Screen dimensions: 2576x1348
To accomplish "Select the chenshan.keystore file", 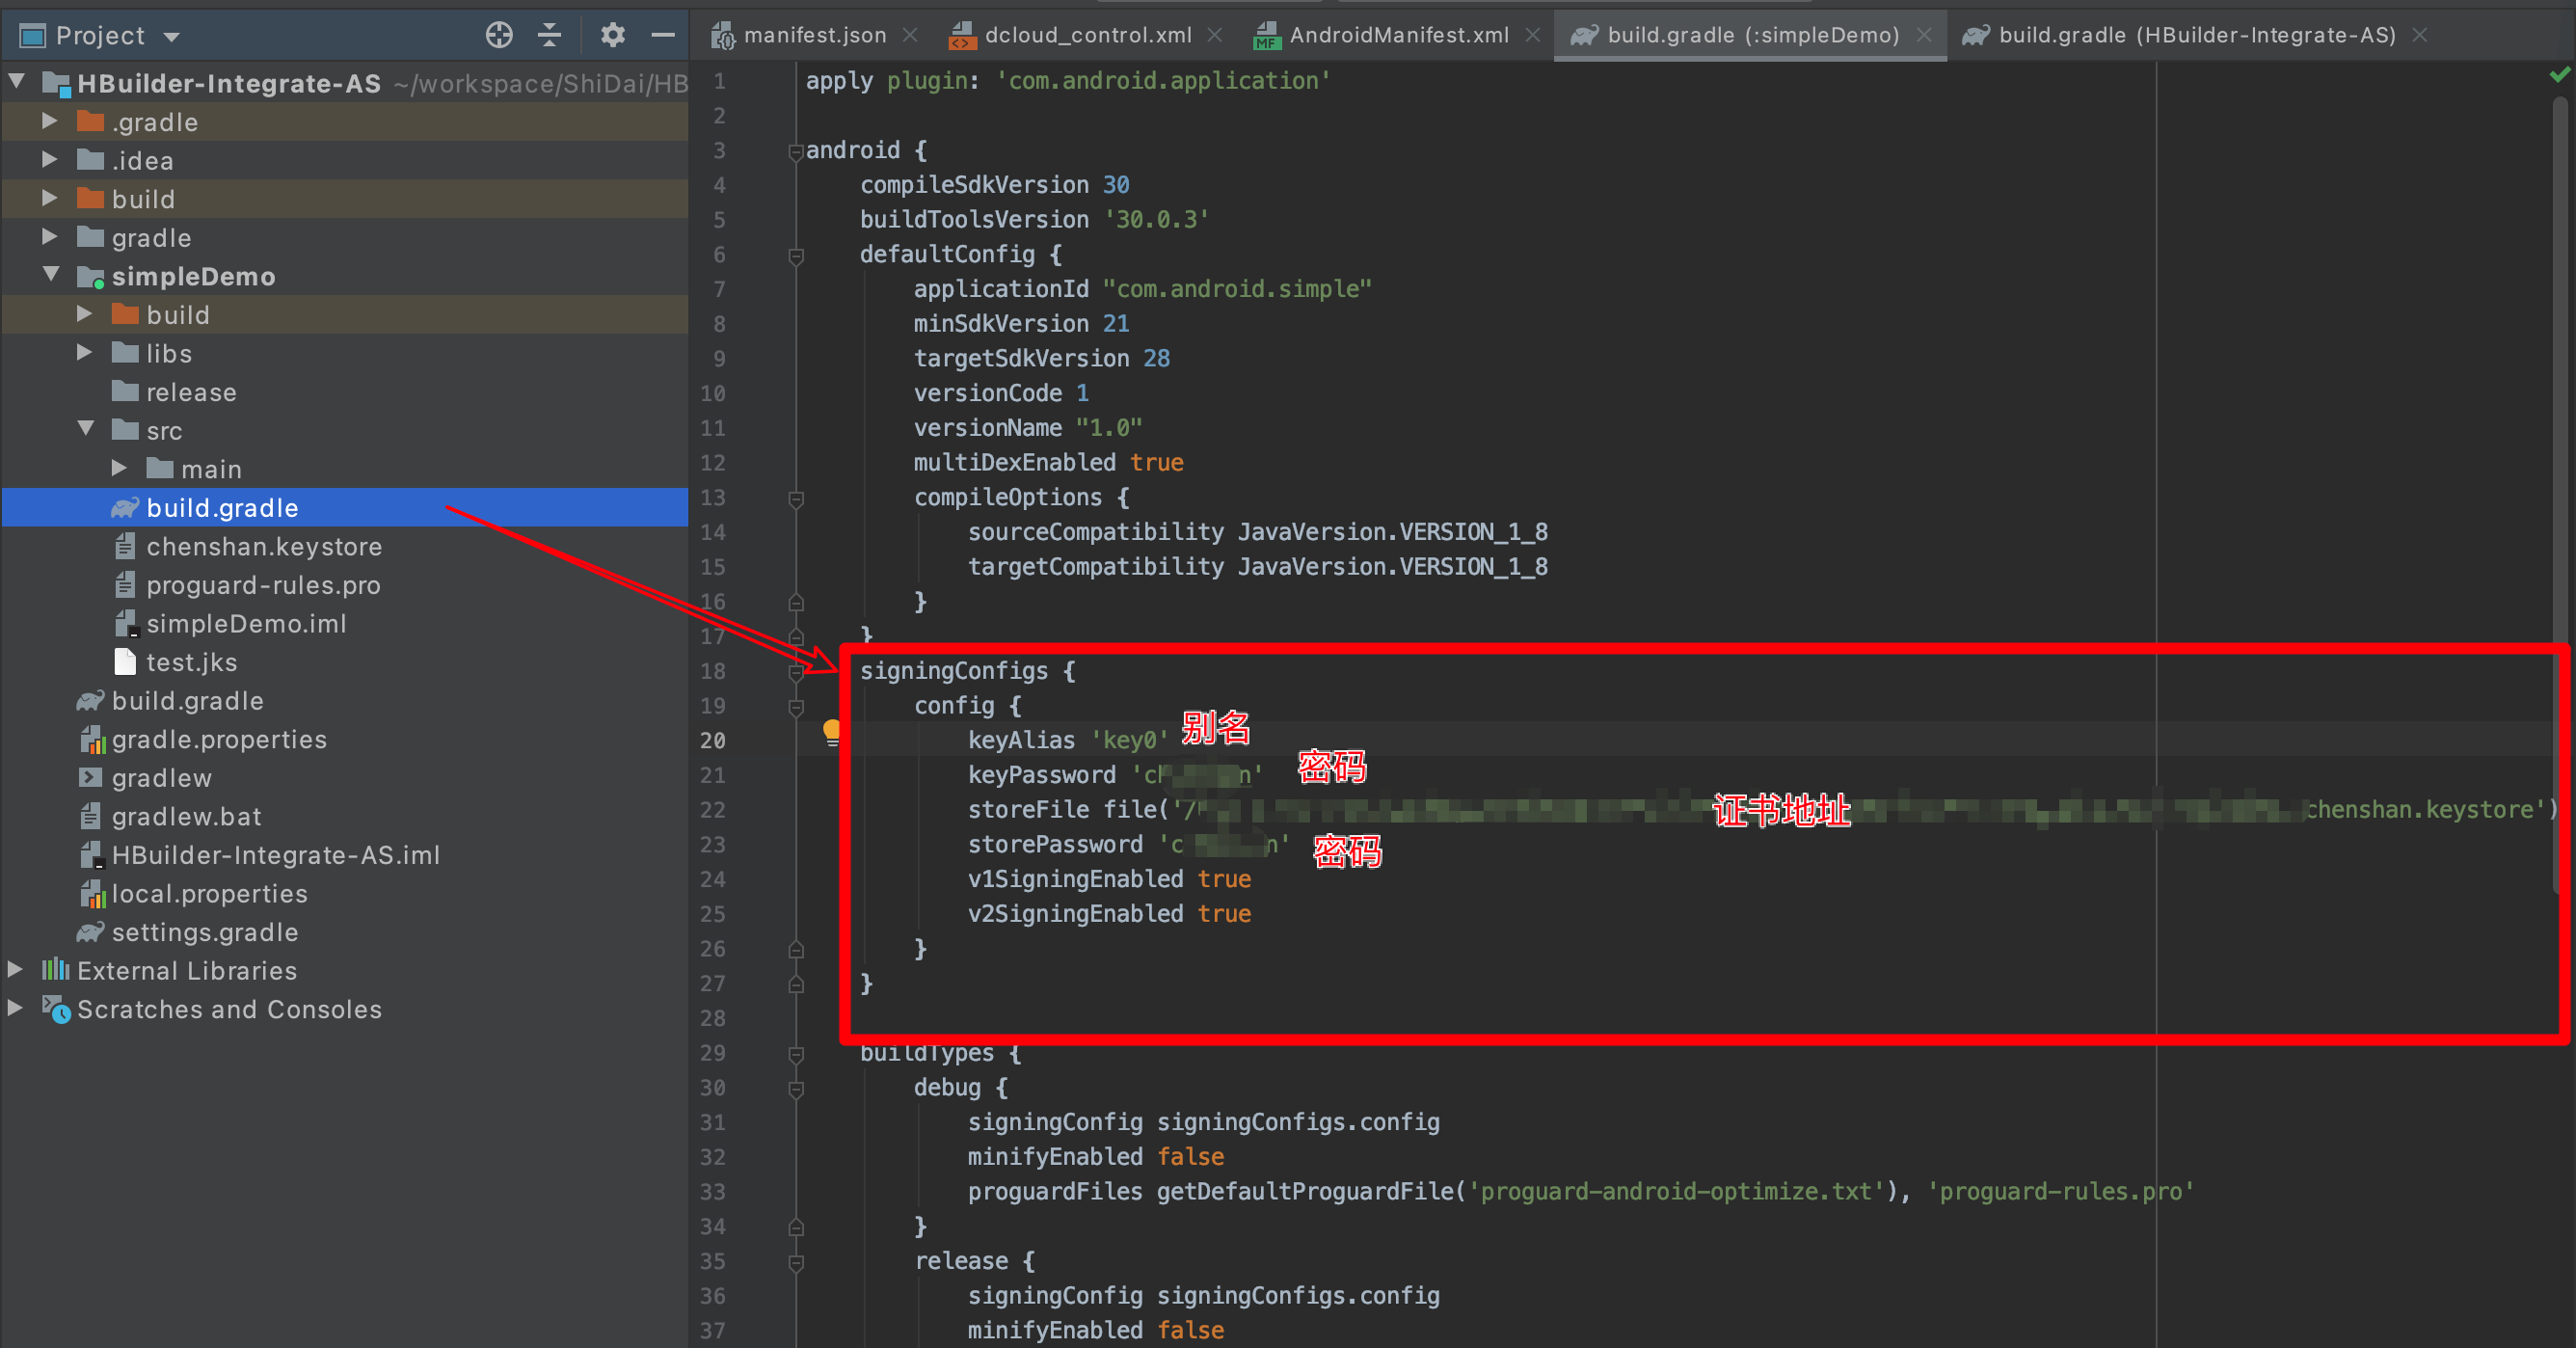I will pos(264,546).
